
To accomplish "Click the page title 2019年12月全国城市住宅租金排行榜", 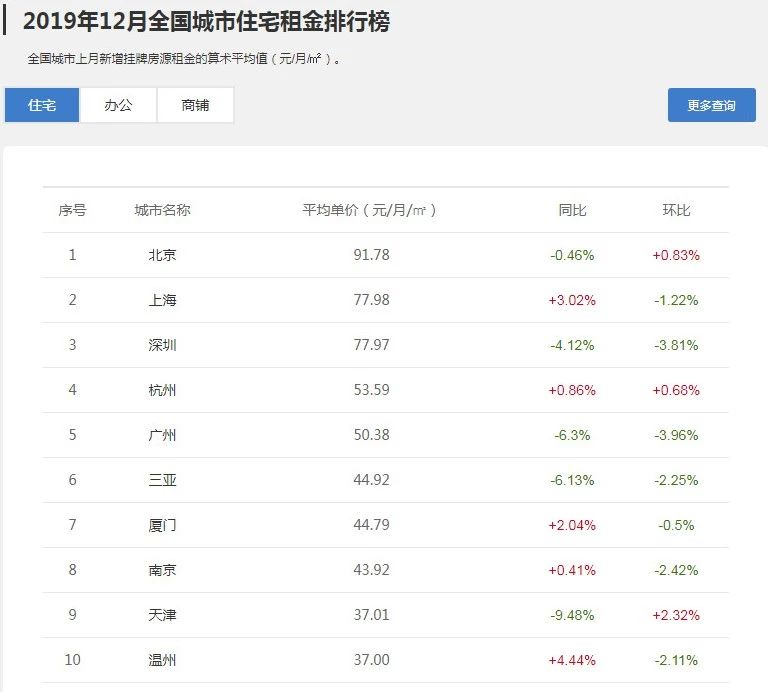I will 206,22.
